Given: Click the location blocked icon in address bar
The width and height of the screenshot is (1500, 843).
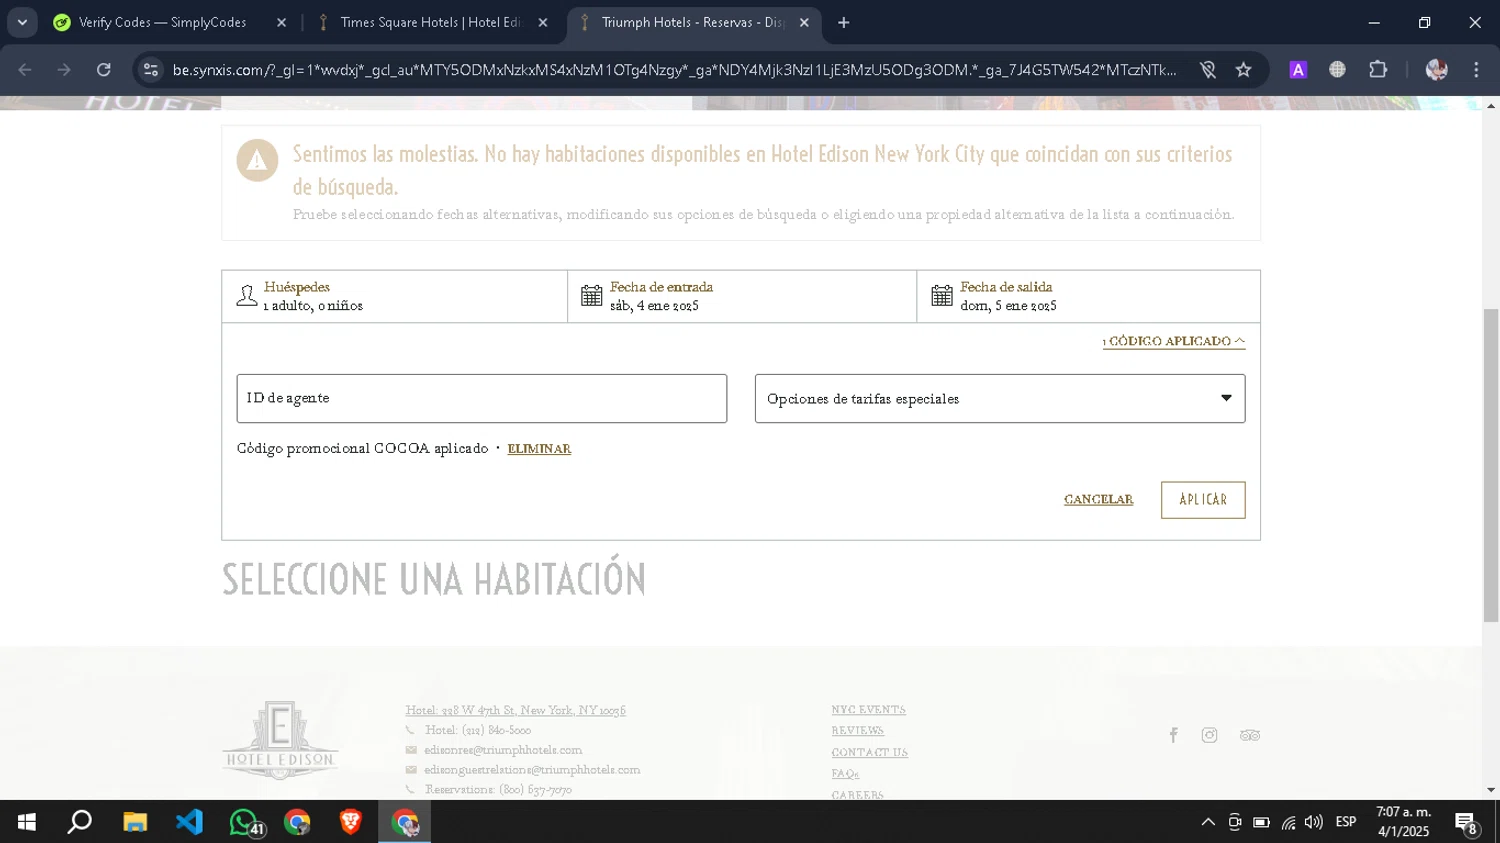Looking at the screenshot, I should point(1208,70).
